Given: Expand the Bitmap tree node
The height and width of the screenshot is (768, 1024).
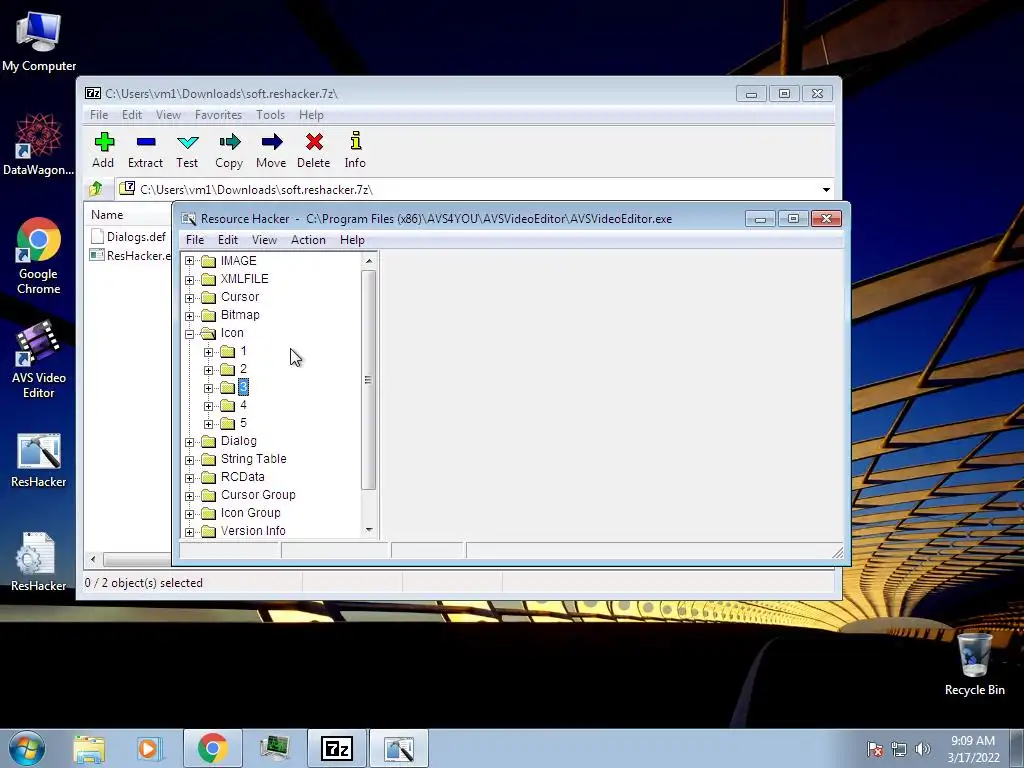Looking at the screenshot, I should (189, 316).
